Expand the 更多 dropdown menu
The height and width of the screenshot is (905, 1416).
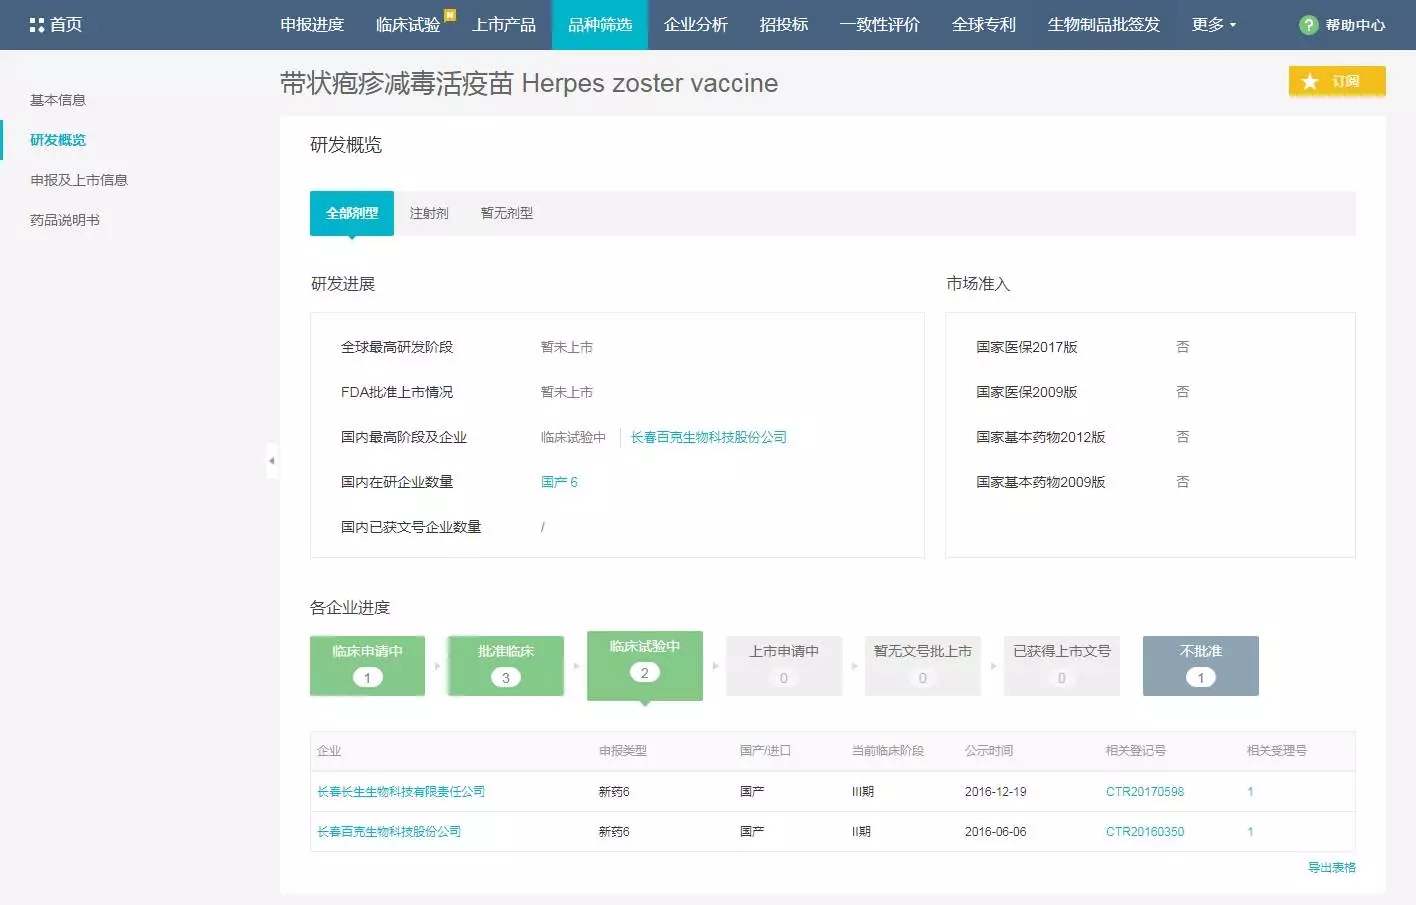click(1213, 25)
